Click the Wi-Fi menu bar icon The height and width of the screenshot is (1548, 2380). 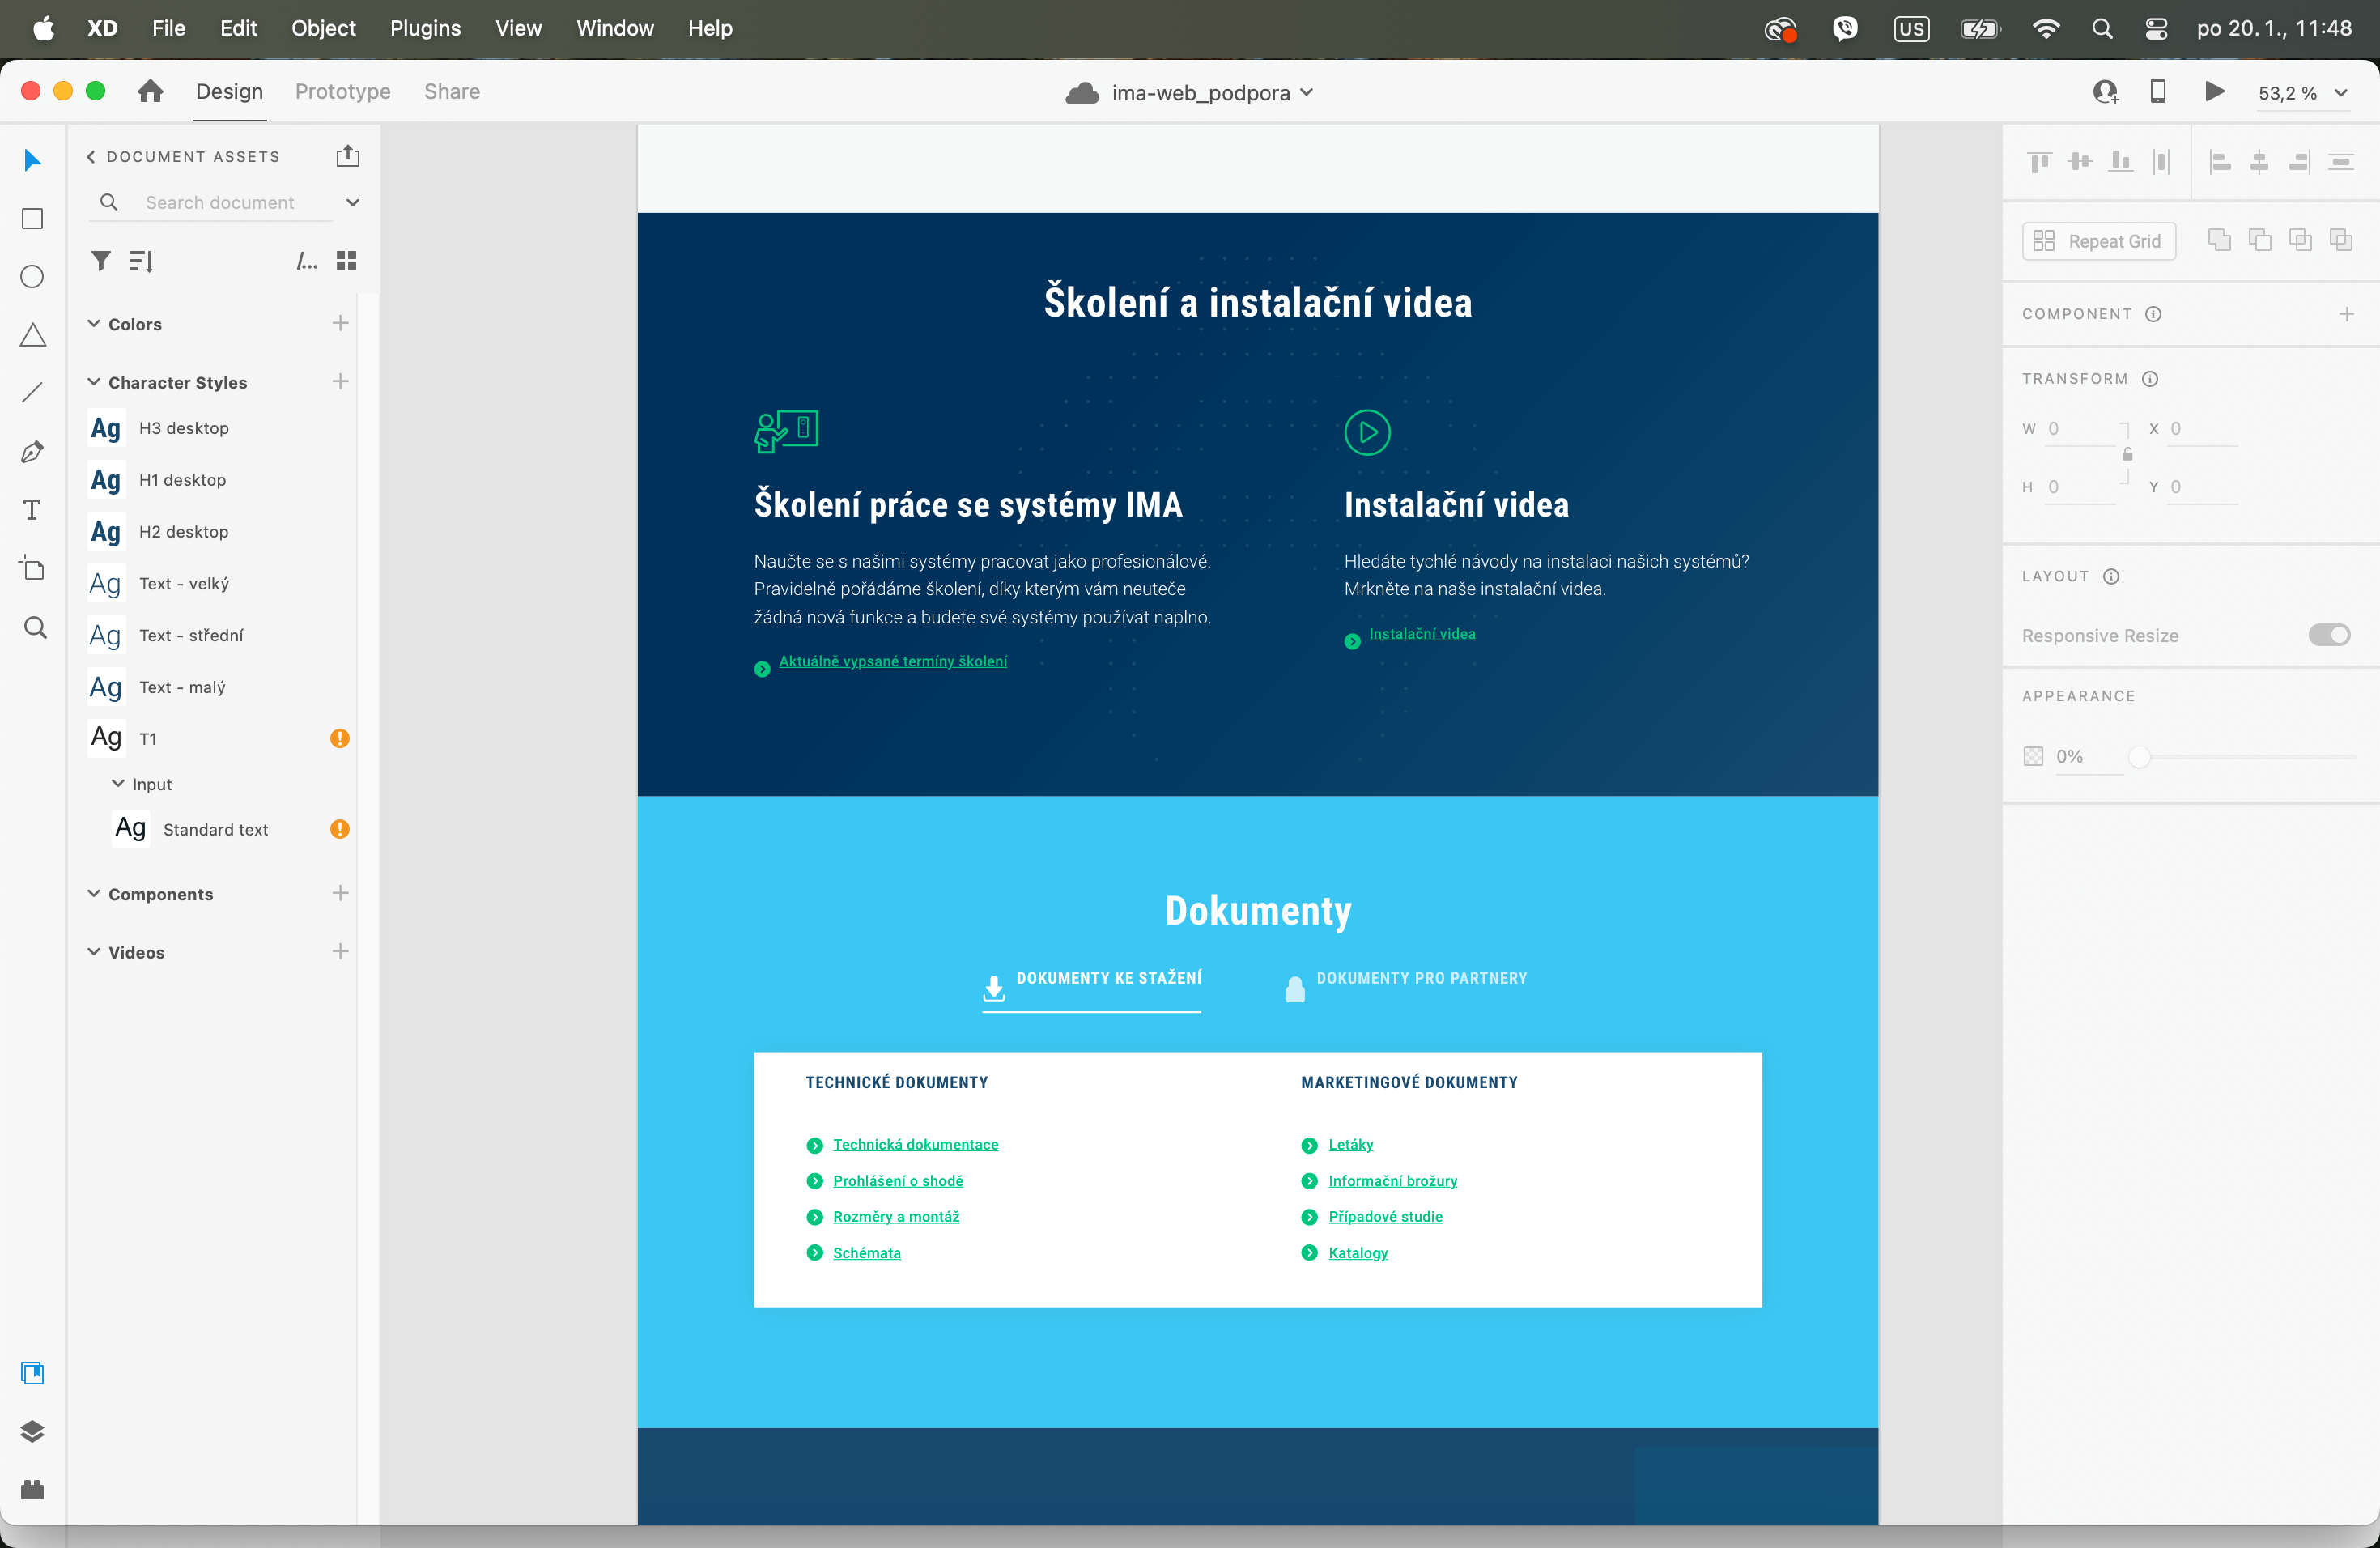point(2046,29)
